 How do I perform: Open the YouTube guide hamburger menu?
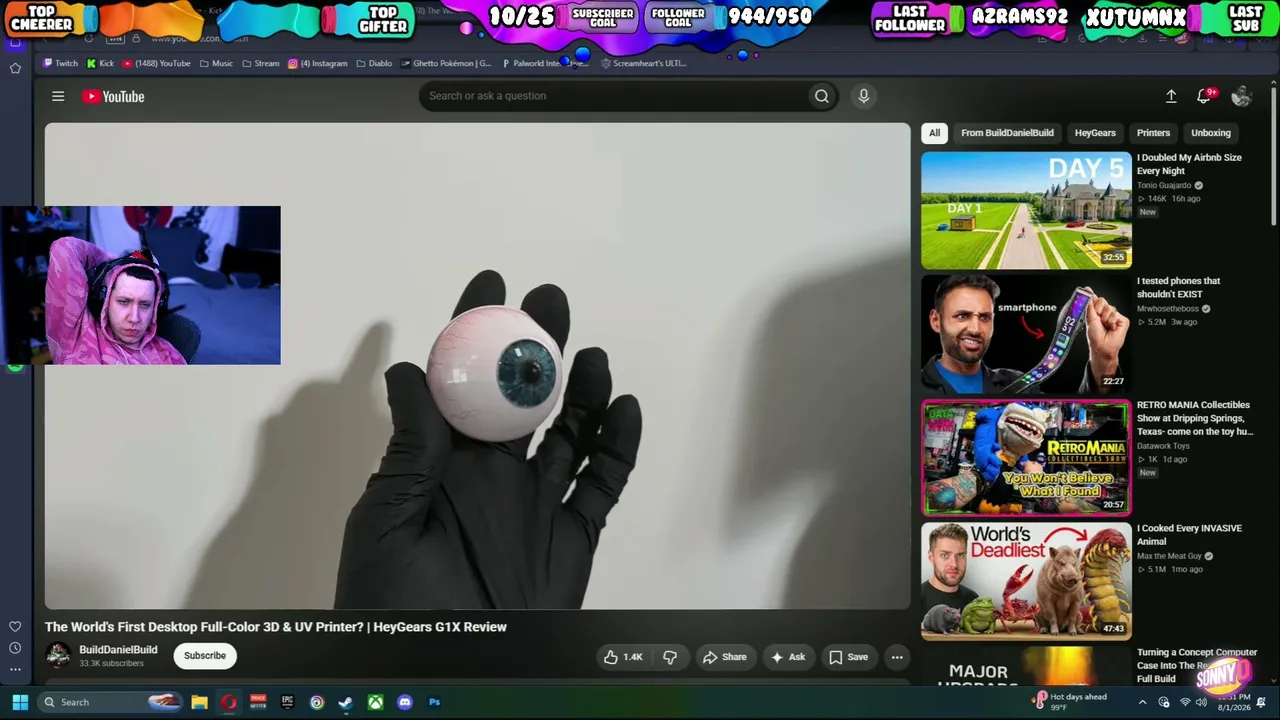58,96
